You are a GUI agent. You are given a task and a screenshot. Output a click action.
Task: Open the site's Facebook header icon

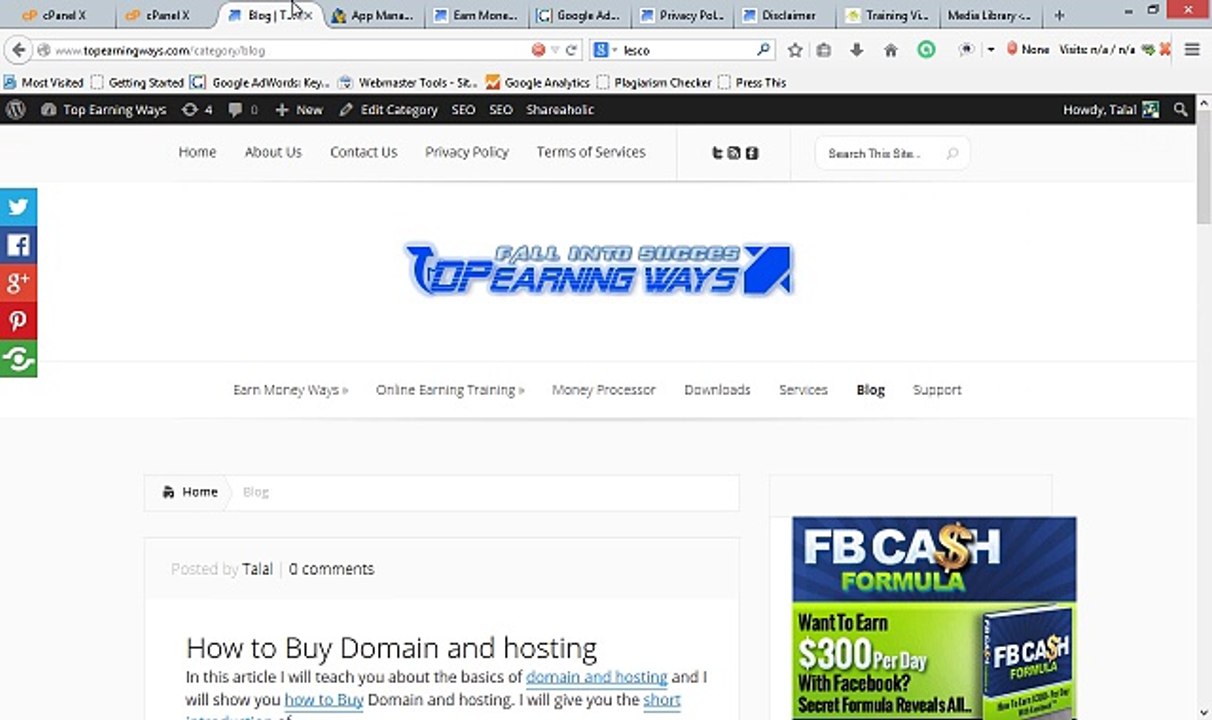point(752,153)
